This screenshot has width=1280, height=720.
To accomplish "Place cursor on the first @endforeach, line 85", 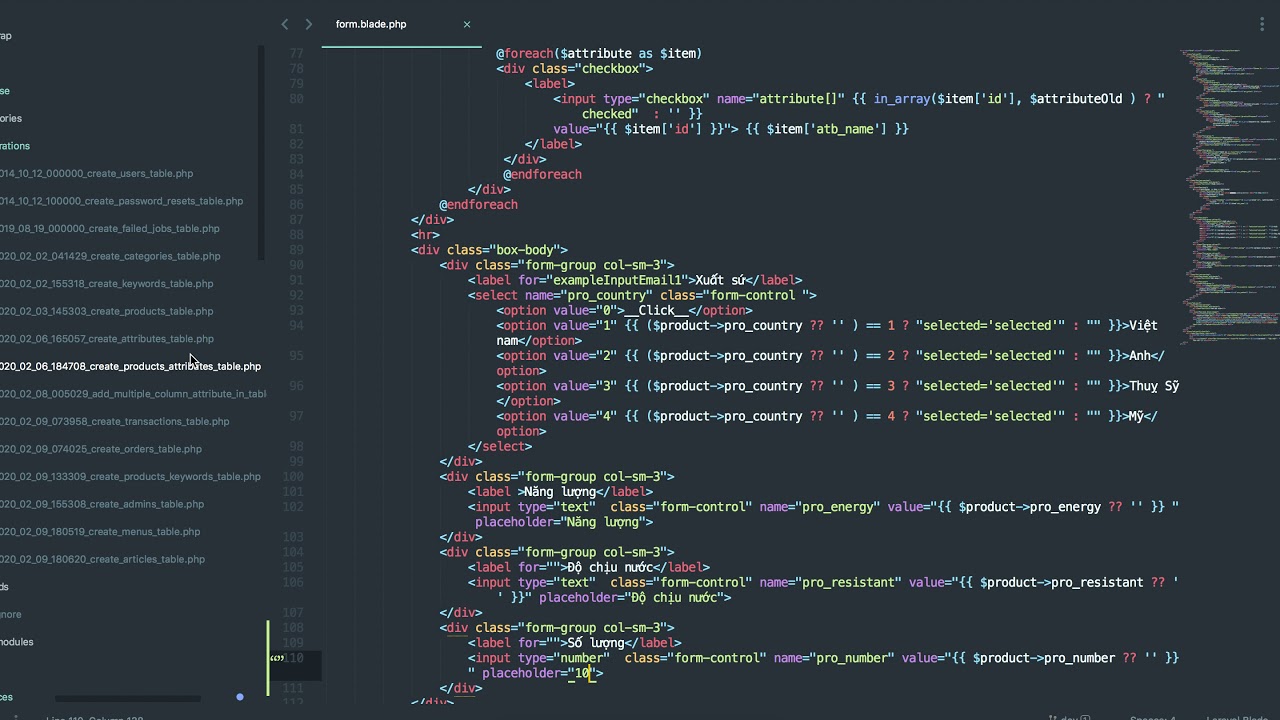I will click(542, 174).
